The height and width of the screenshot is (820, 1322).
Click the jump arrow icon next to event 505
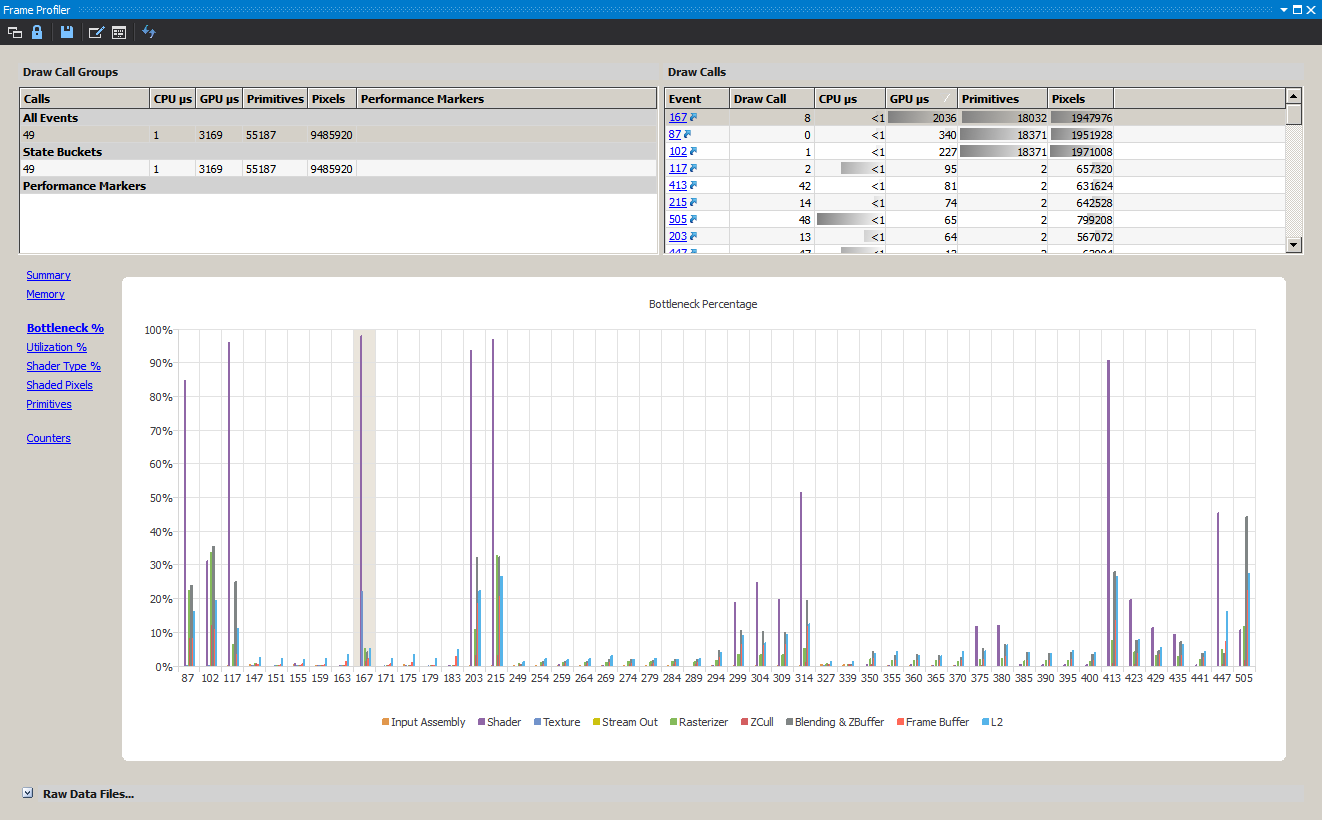click(693, 219)
